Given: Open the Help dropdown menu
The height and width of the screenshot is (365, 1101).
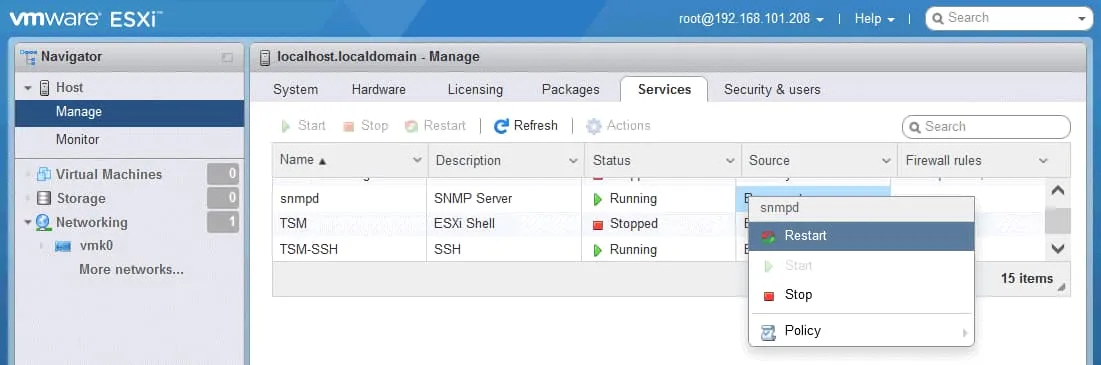Looking at the screenshot, I should point(874,19).
